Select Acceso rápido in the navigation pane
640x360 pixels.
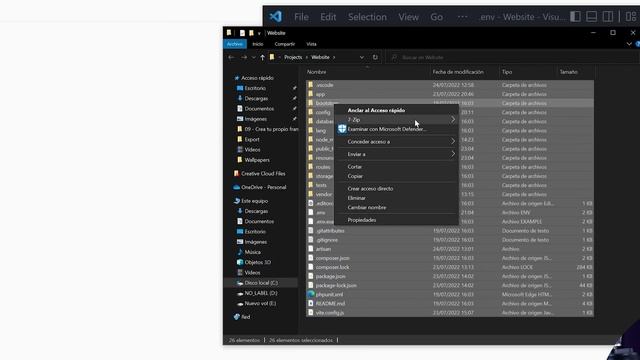pyautogui.click(x=257, y=78)
